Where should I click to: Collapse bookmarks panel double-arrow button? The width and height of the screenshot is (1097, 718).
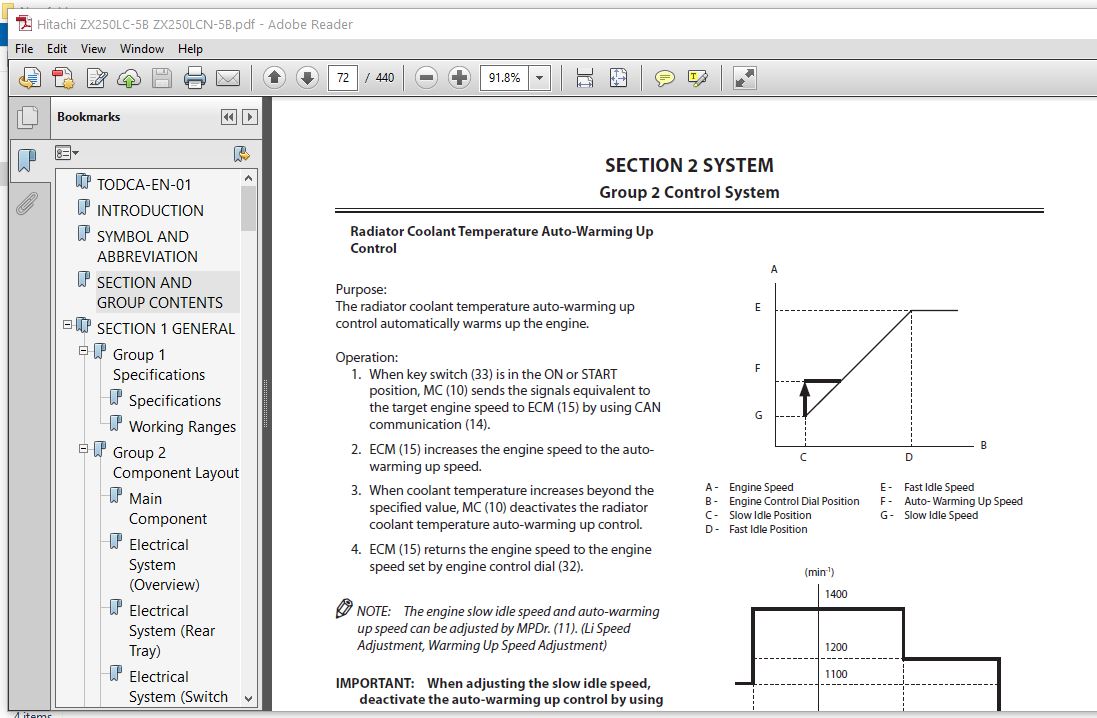[229, 117]
